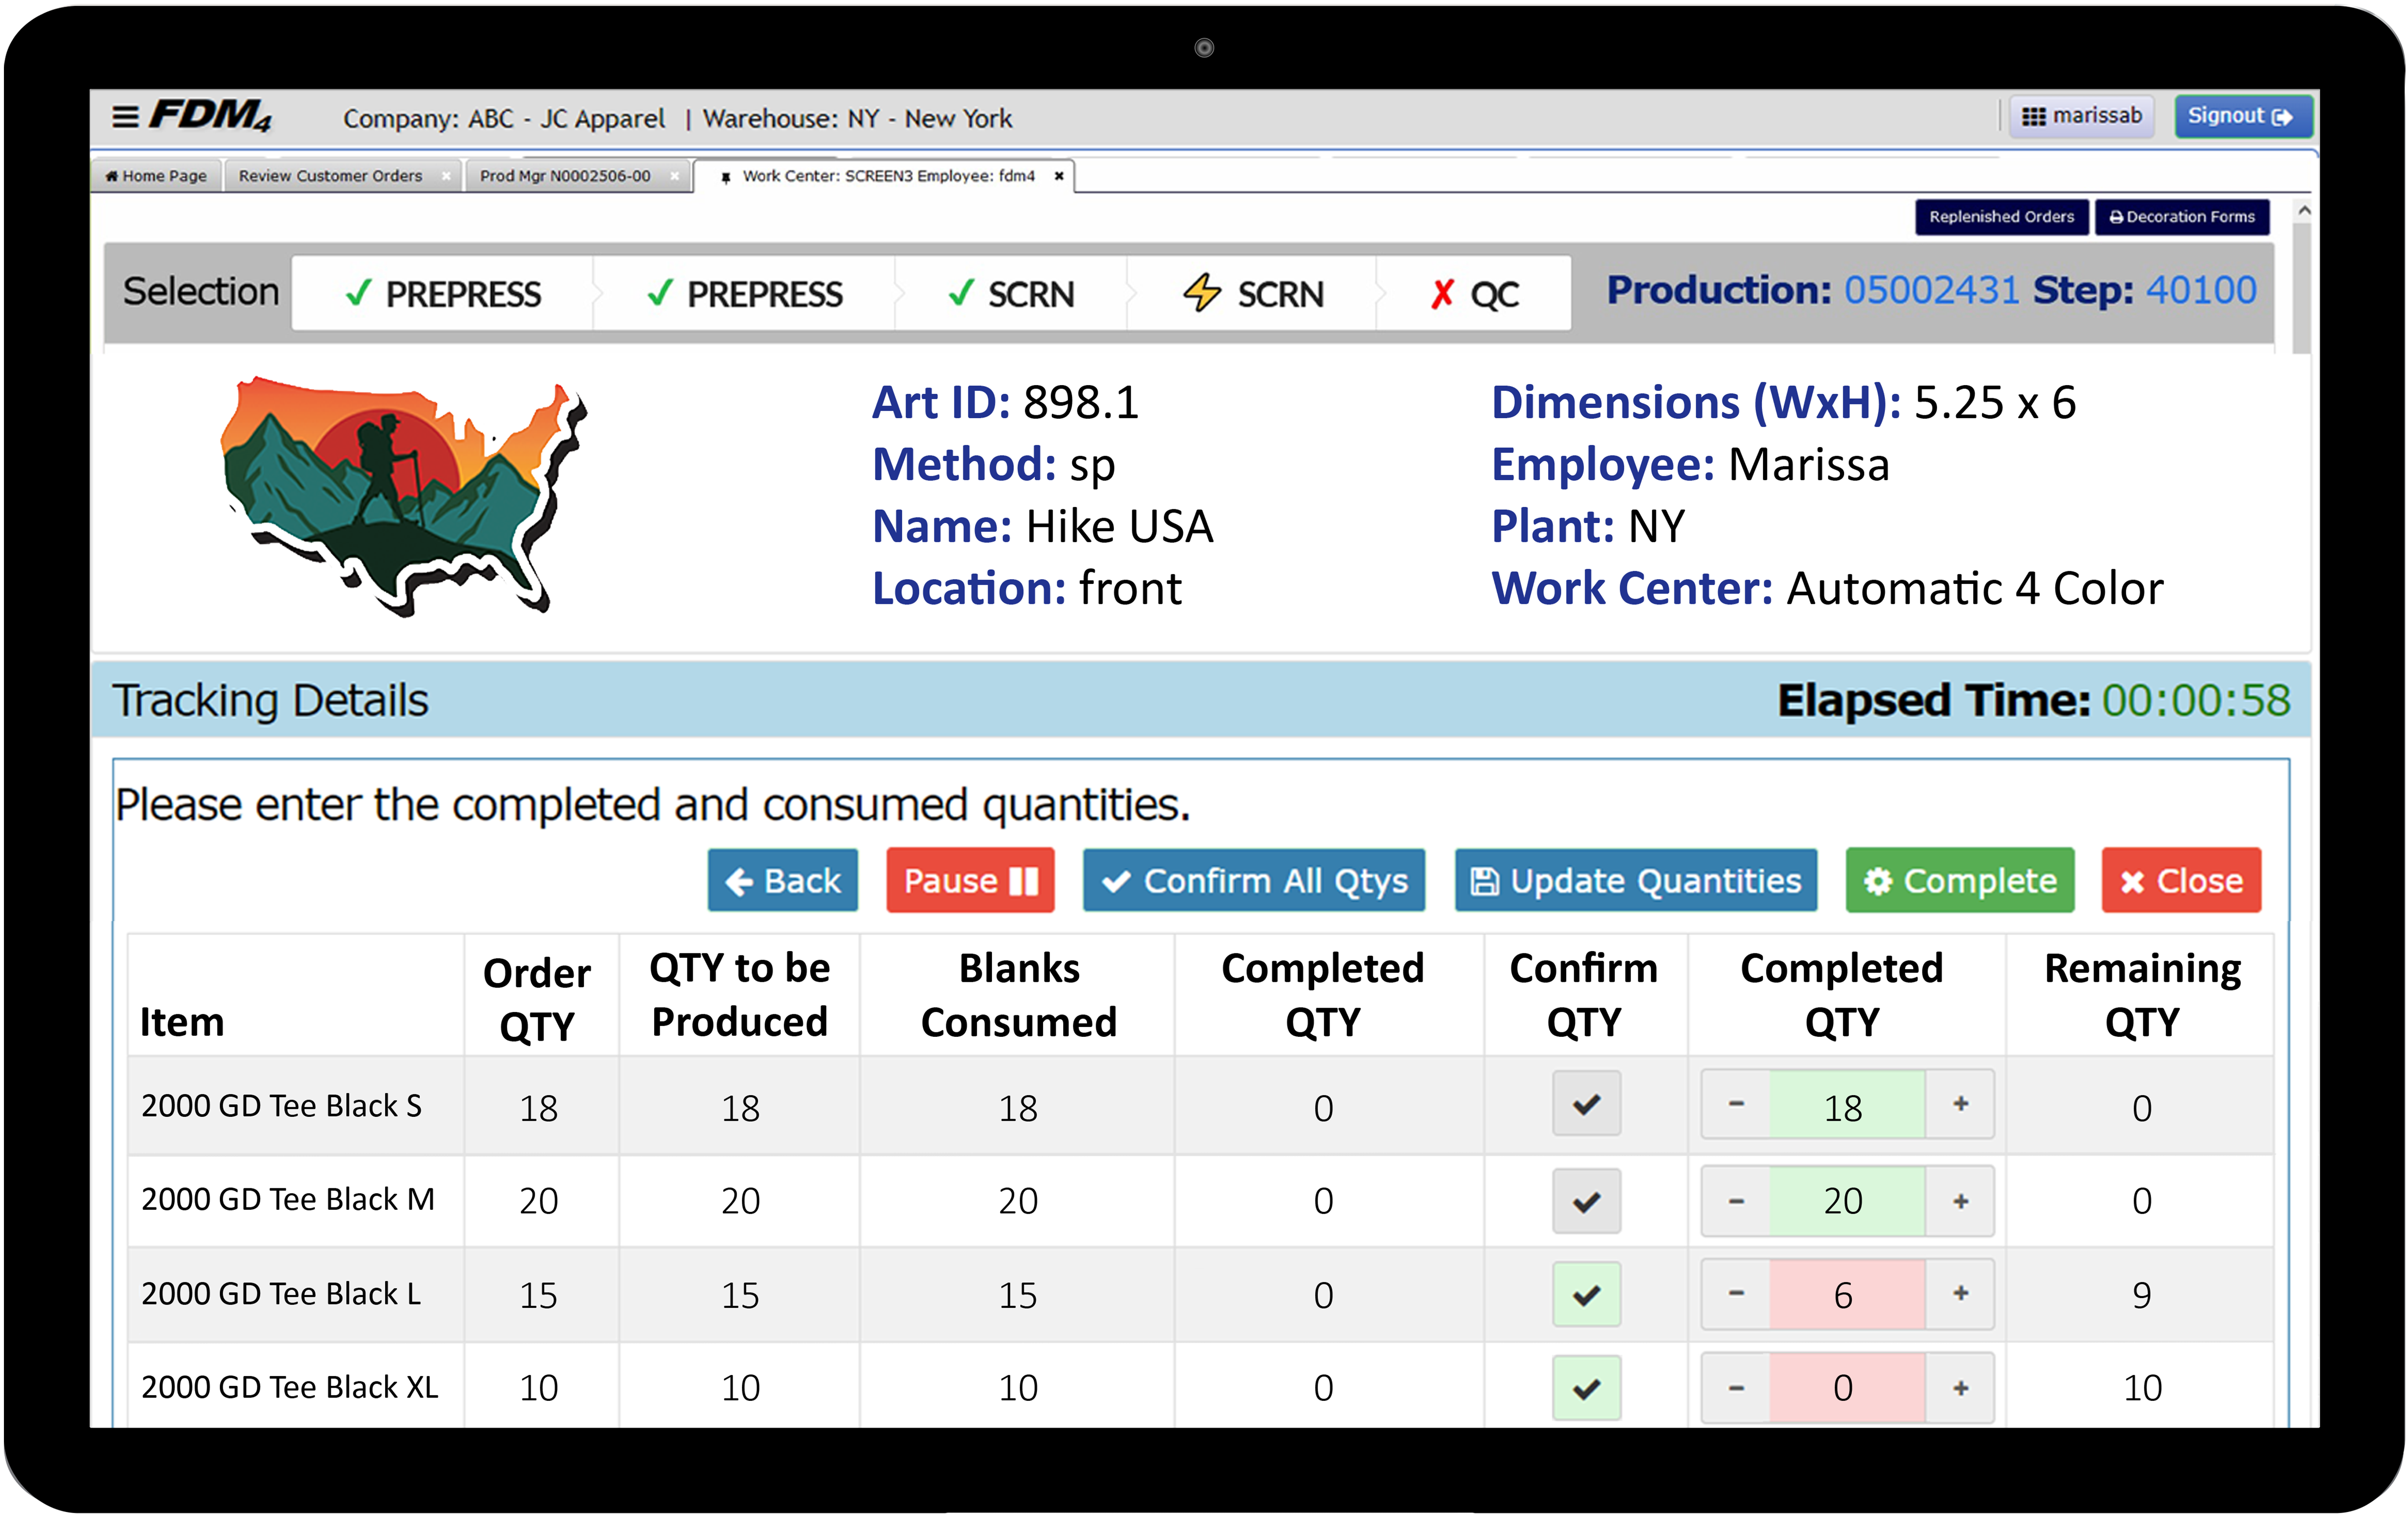Click the lightning bolt SCRN step

[x=1253, y=294]
